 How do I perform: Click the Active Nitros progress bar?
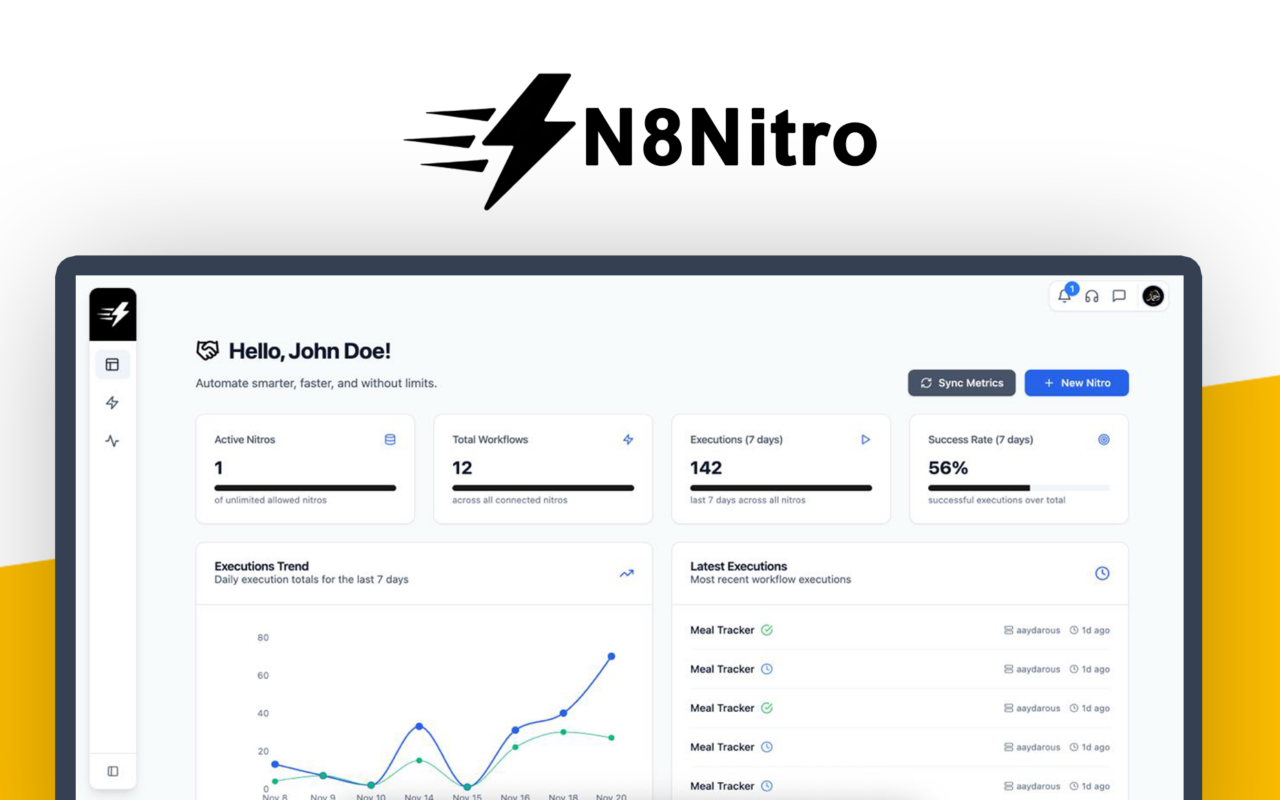click(x=305, y=488)
